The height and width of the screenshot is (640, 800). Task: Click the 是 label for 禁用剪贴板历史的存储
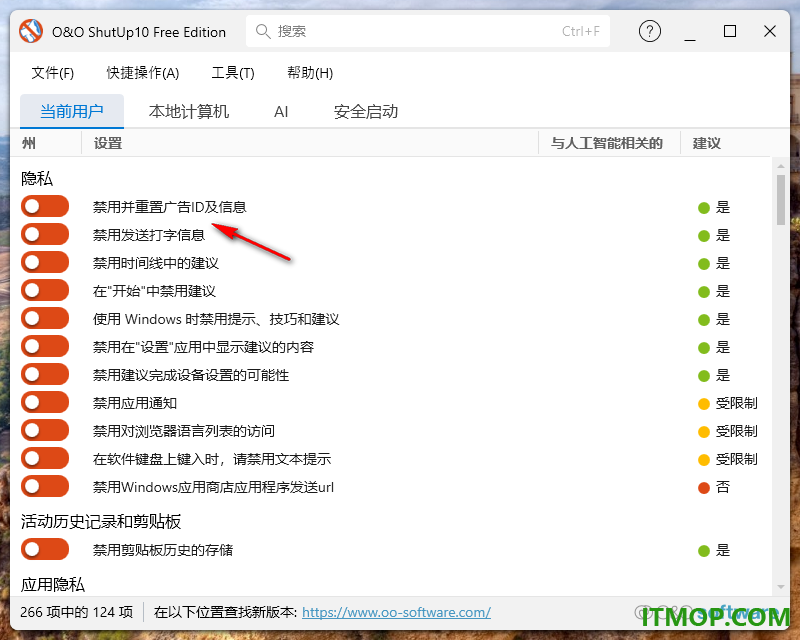(x=723, y=550)
